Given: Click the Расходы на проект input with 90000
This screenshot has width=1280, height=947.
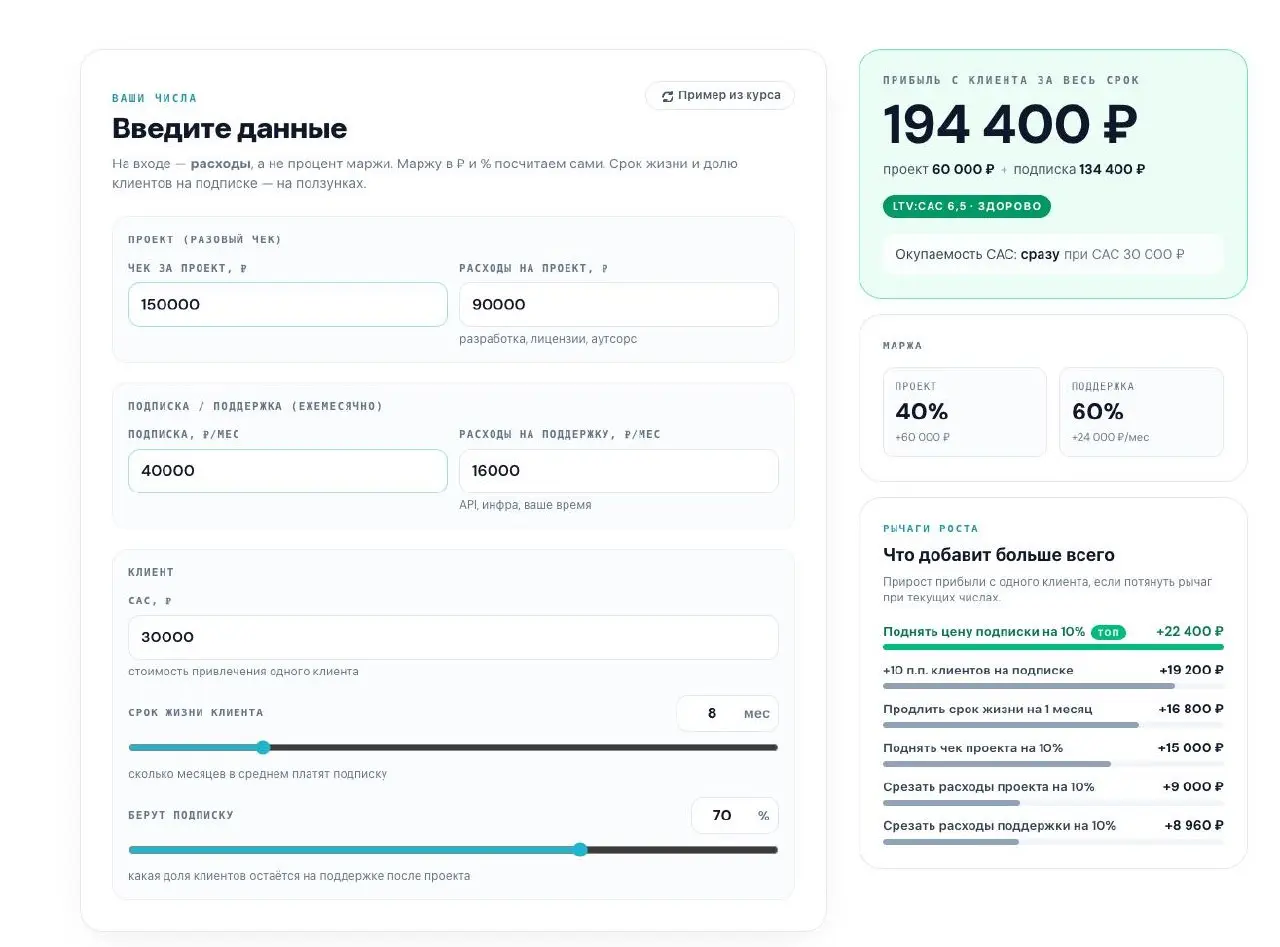Looking at the screenshot, I should tap(619, 304).
